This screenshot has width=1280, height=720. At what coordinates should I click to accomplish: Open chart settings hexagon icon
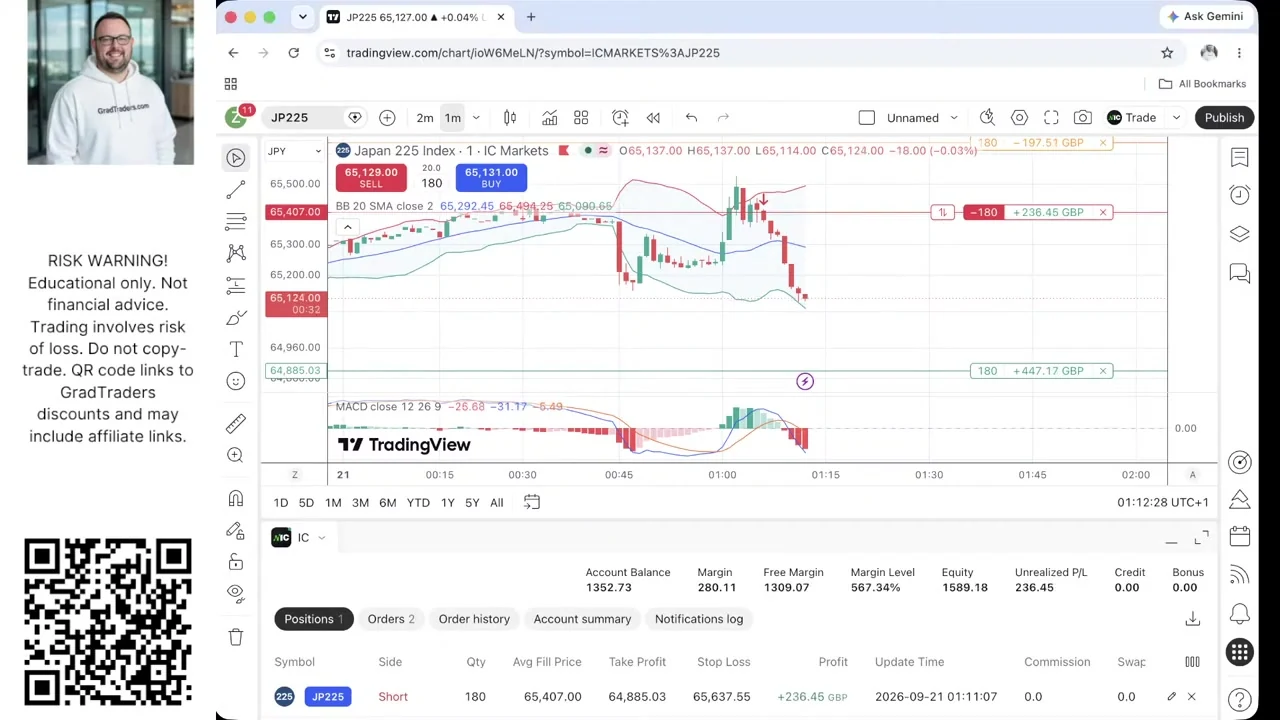pos(1019,118)
